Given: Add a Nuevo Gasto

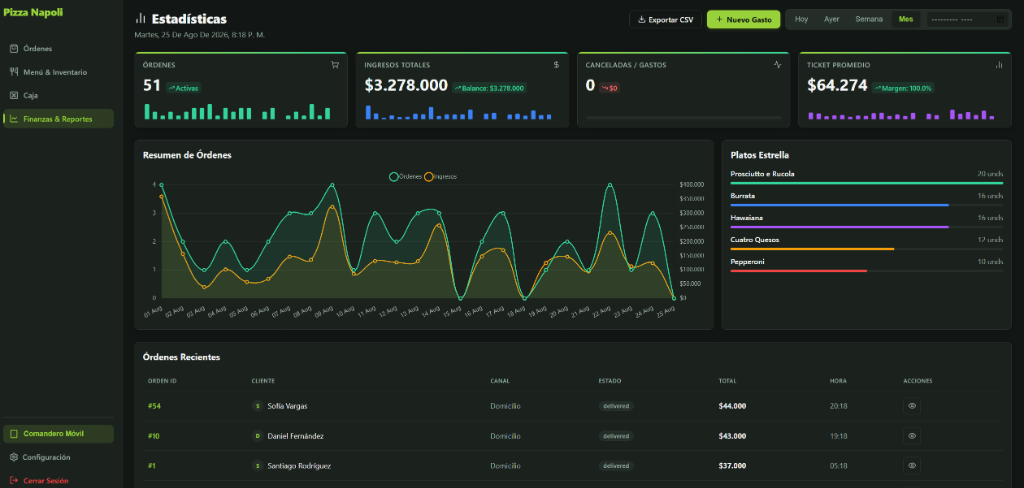Looking at the screenshot, I should tap(743, 20).
